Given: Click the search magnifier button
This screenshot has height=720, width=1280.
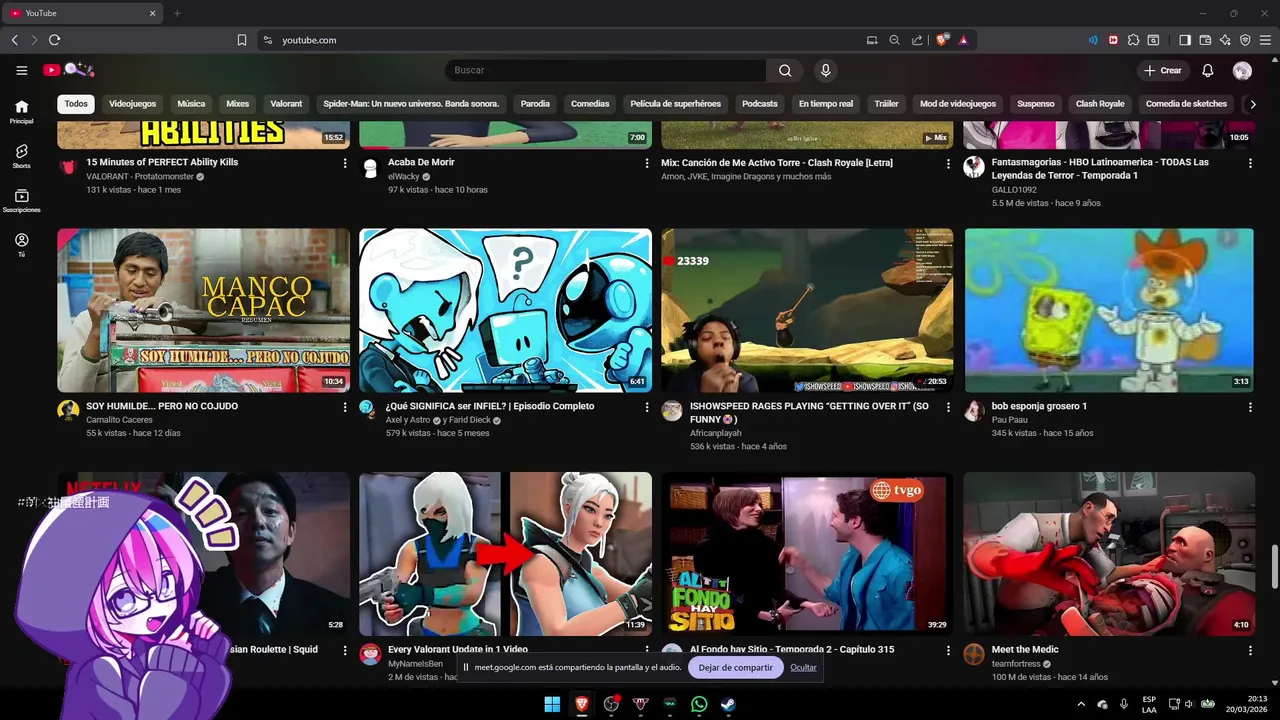Looking at the screenshot, I should point(785,70).
